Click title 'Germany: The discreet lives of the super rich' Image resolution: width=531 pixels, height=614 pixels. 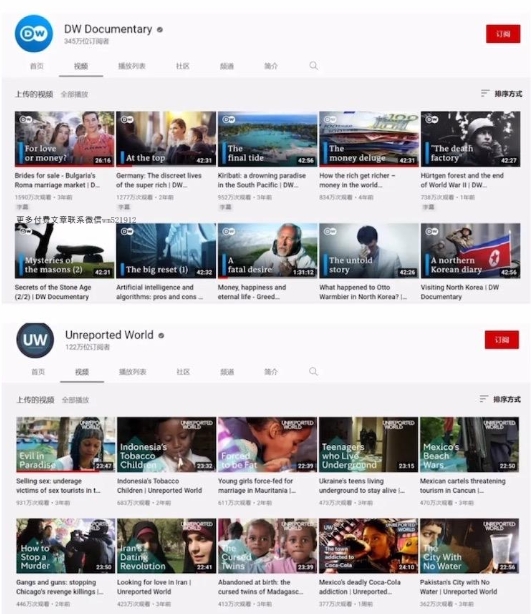159,180
